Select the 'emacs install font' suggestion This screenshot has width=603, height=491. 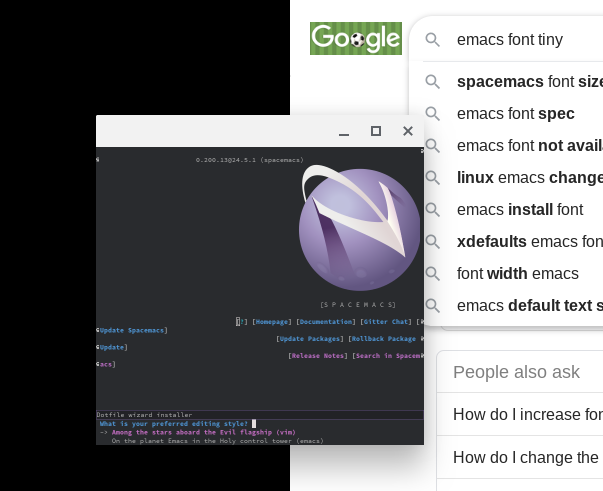(513, 210)
